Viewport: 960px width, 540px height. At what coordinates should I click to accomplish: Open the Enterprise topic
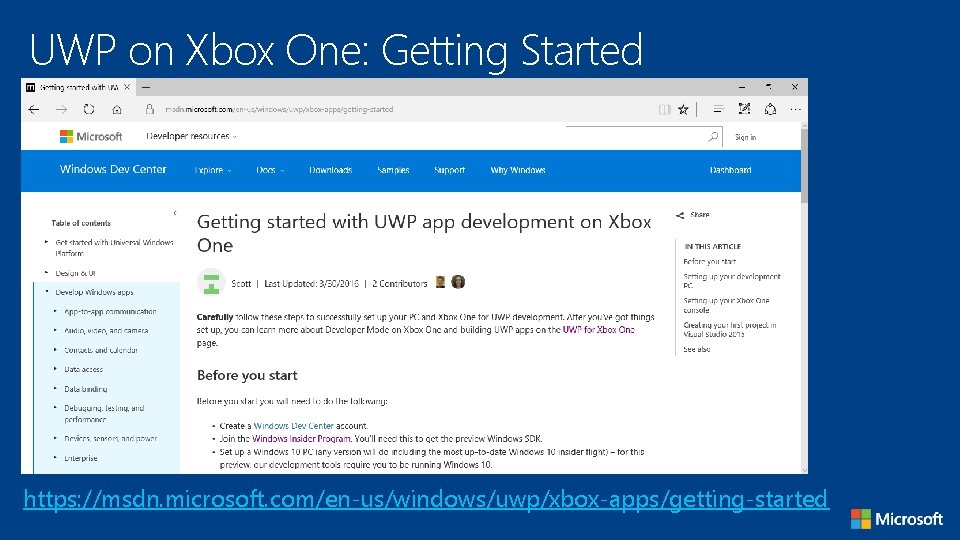coord(81,458)
